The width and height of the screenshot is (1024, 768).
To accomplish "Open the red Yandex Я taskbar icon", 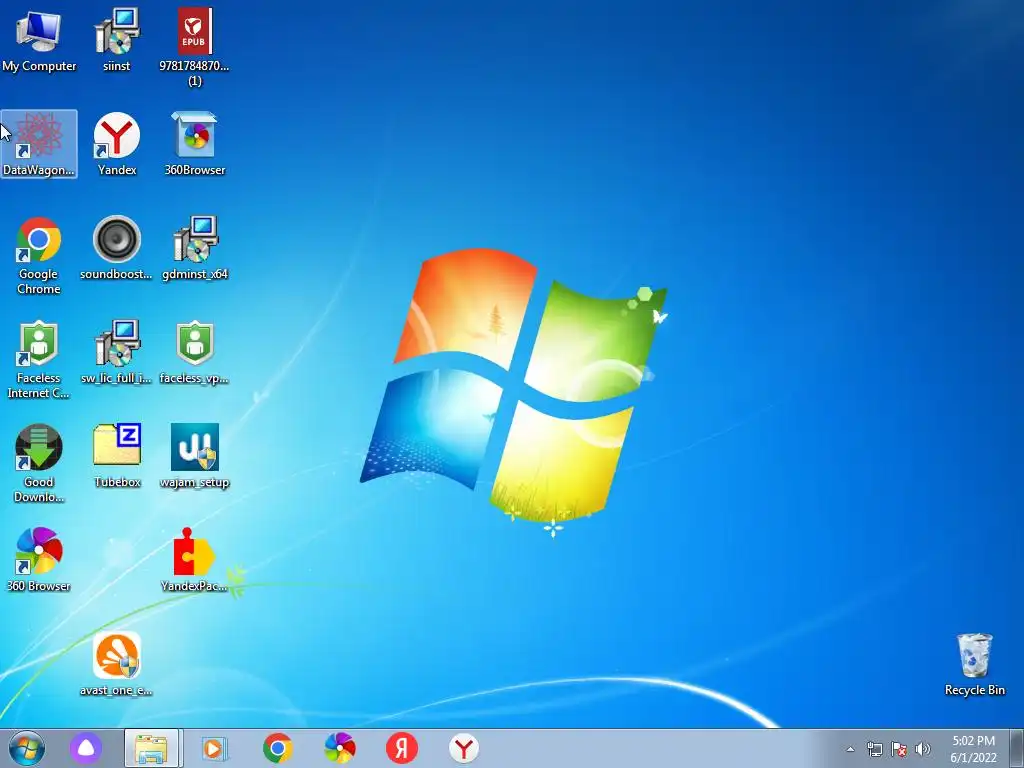I will tap(402, 748).
